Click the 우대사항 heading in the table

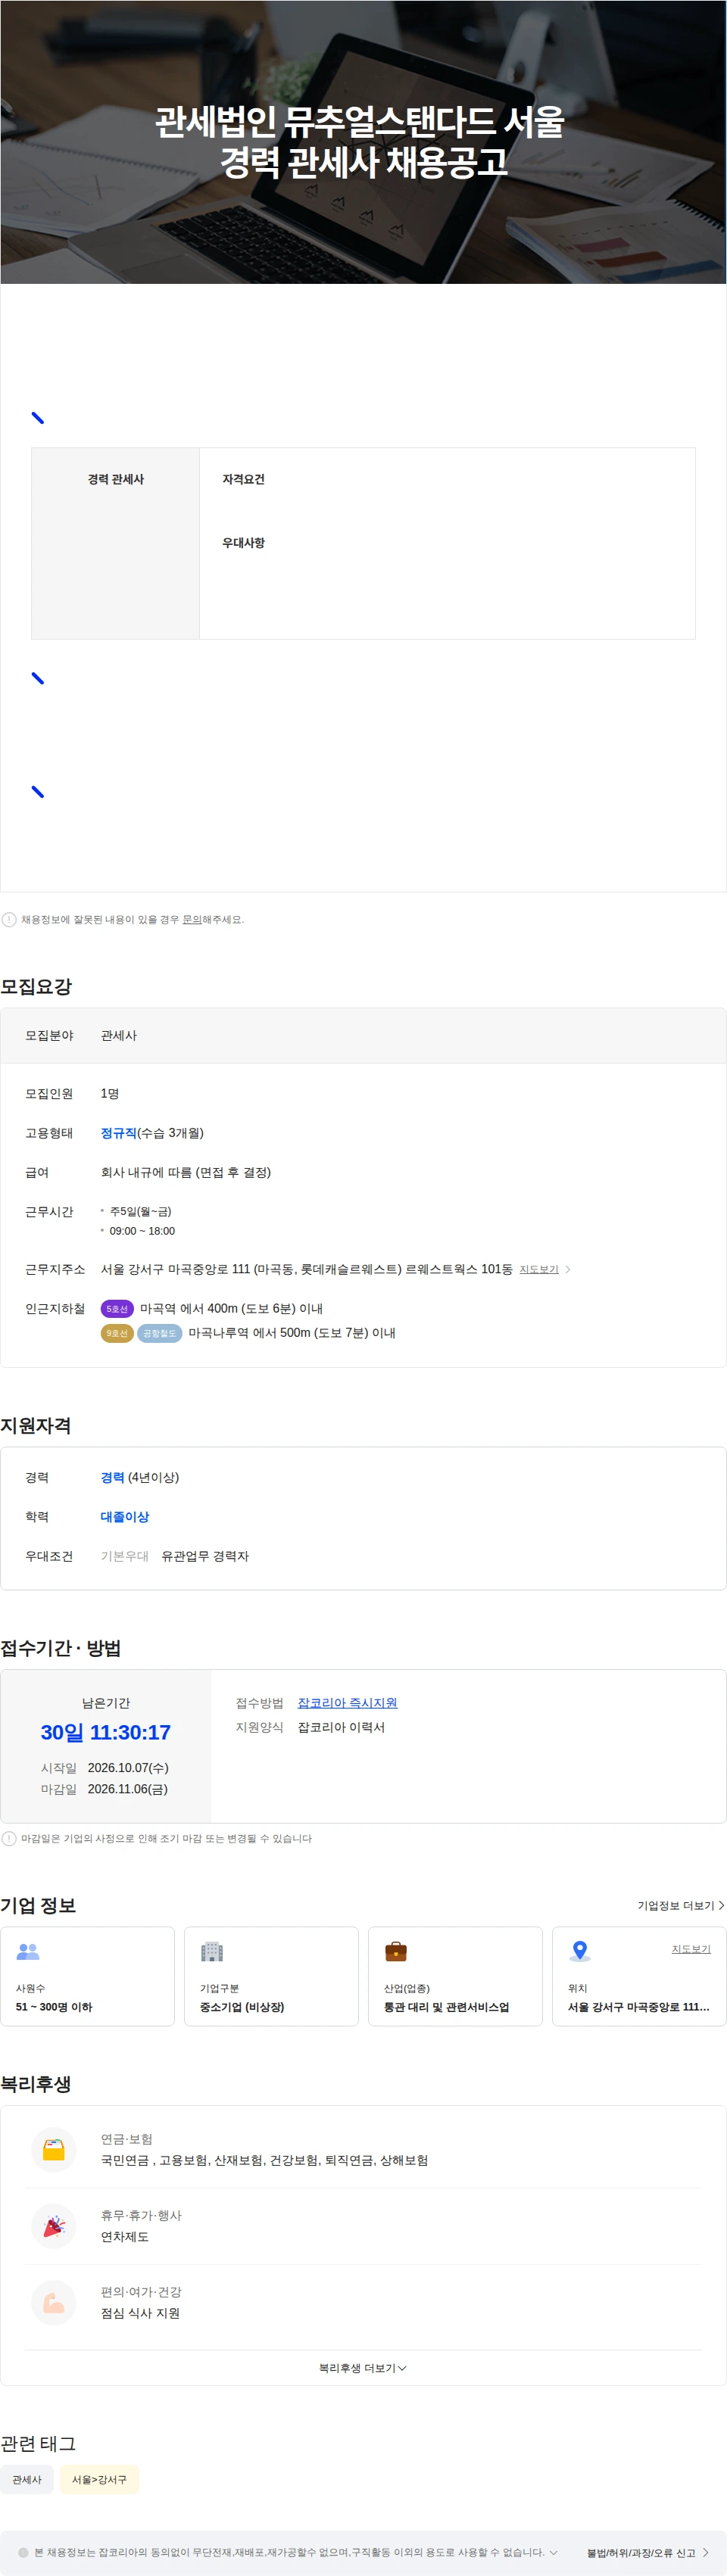(x=243, y=542)
